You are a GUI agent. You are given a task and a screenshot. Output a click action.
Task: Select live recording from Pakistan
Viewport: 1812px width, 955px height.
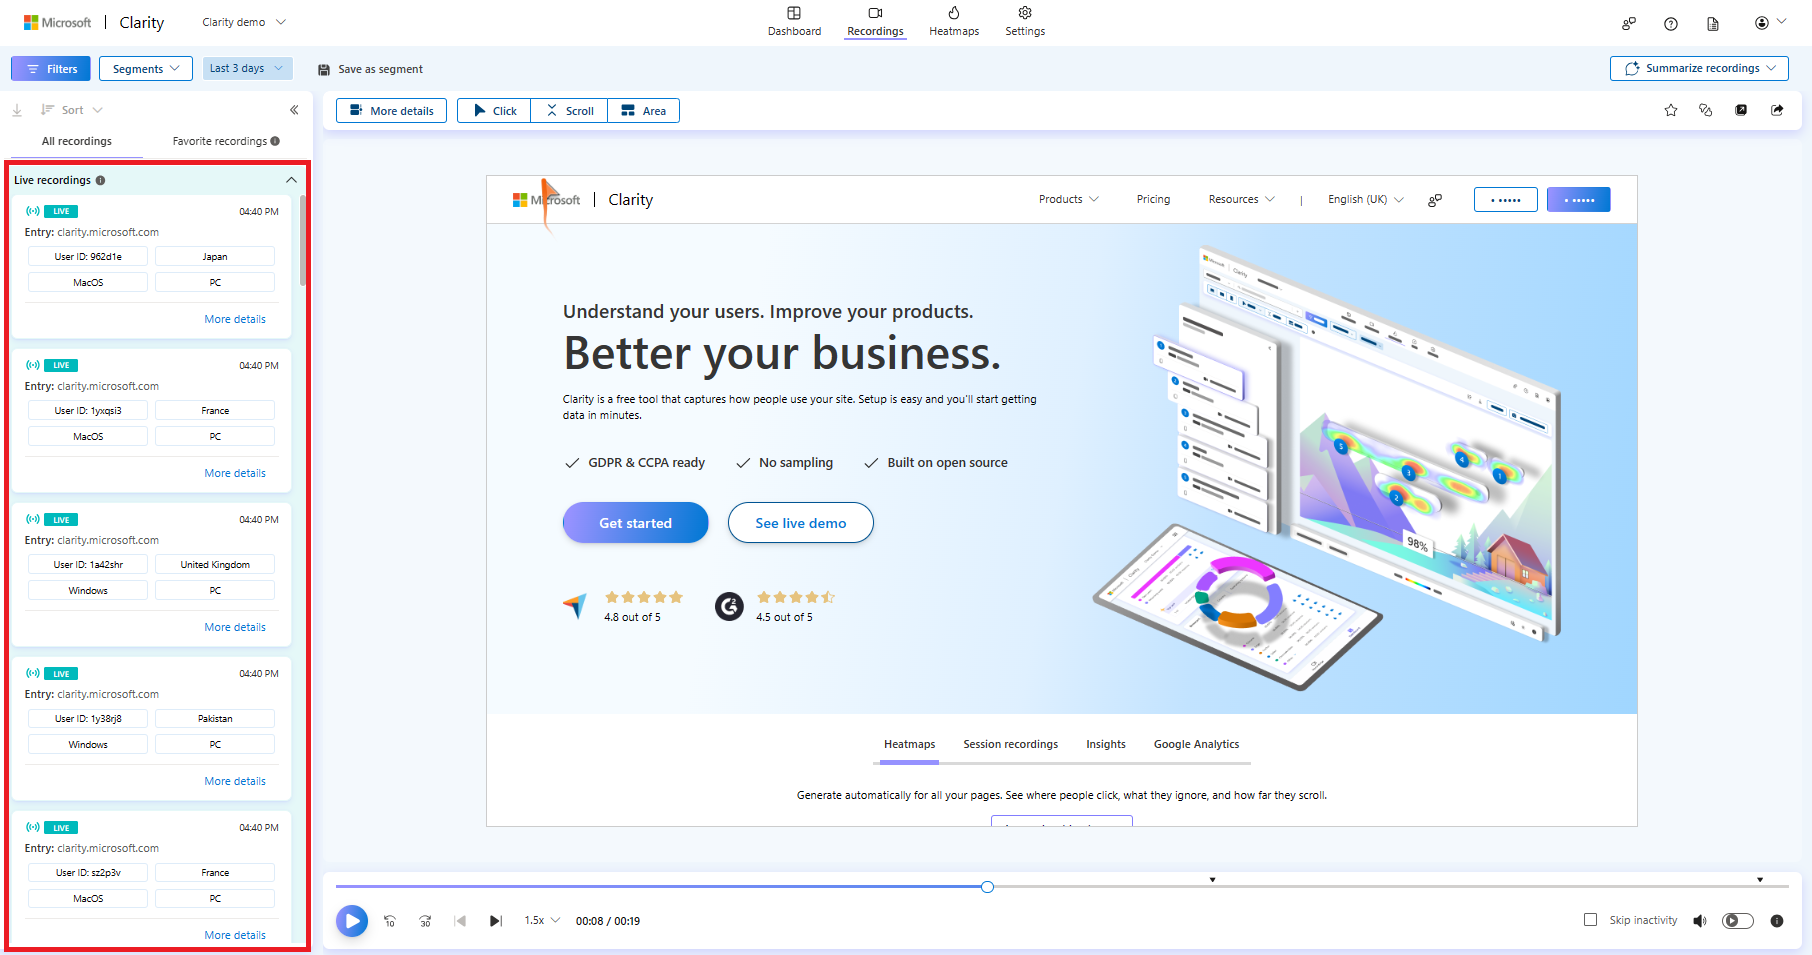(151, 728)
